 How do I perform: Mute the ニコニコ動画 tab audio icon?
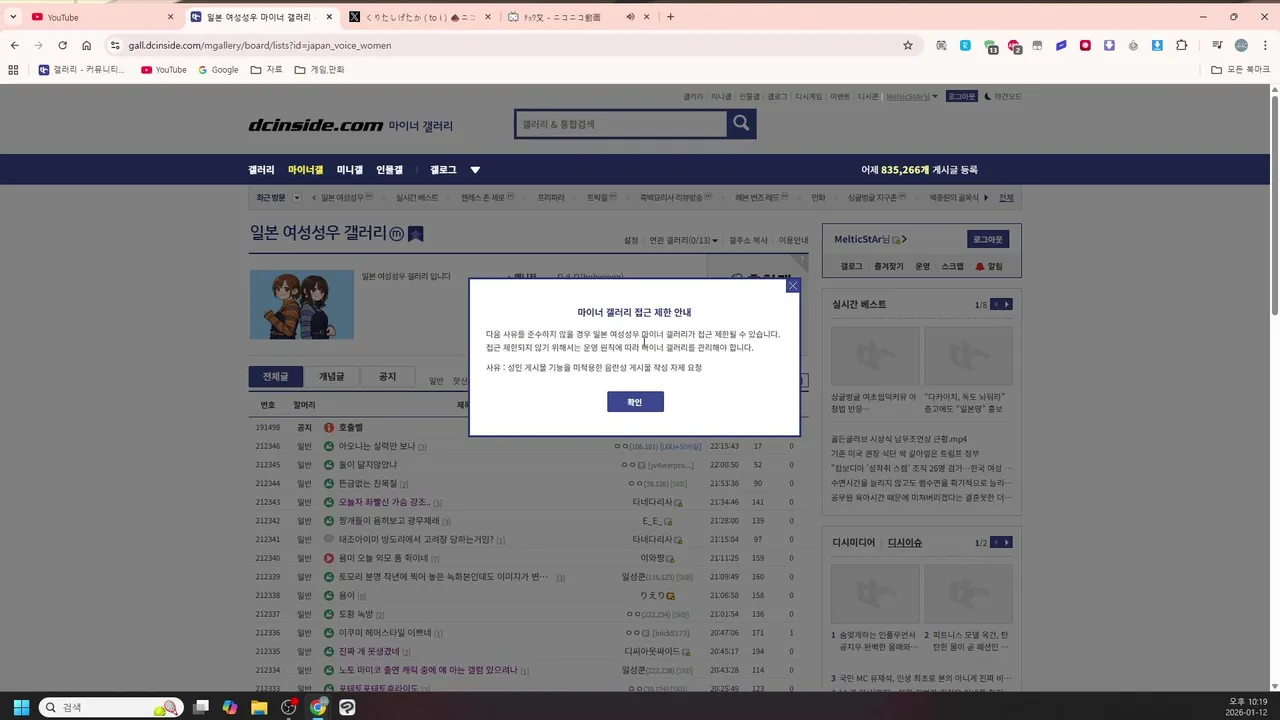pos(631,17)
